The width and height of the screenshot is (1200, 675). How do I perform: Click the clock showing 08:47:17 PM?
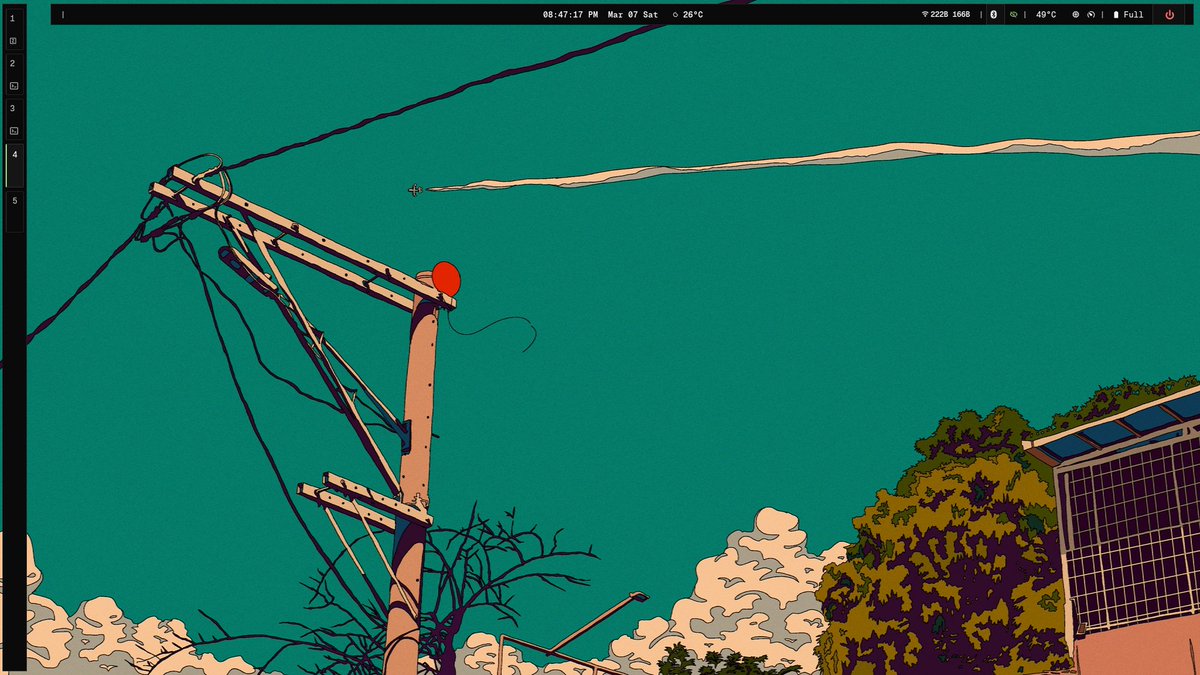(x=571, y=15)
